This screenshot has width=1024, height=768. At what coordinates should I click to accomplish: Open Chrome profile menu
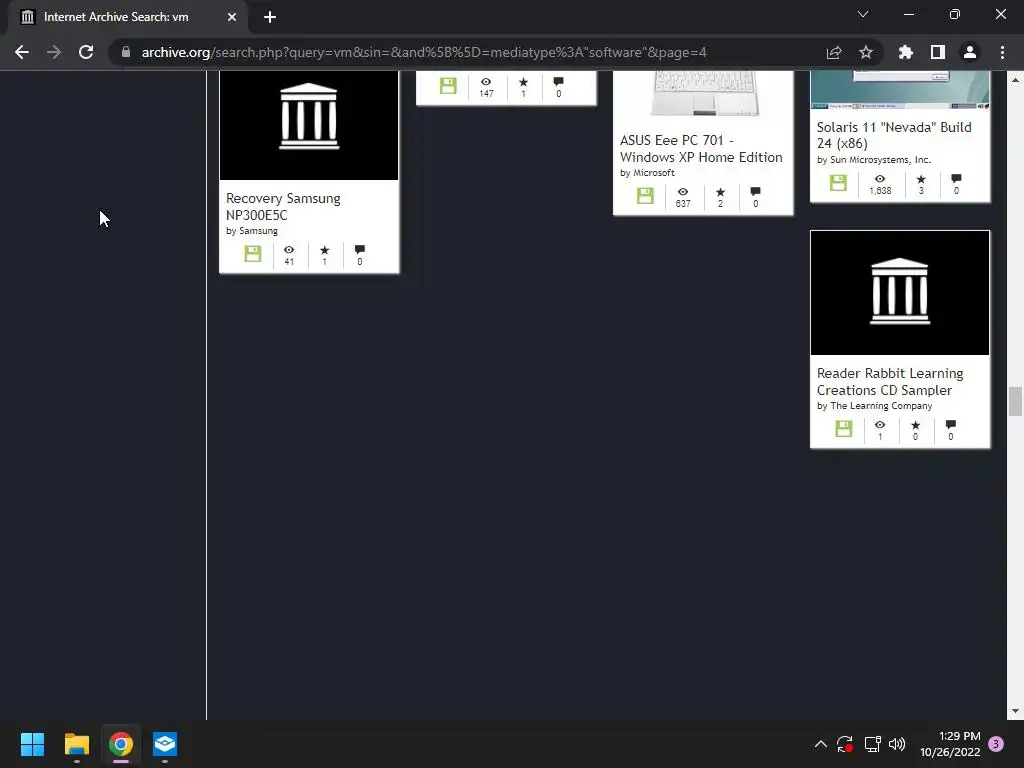(x=970, y=52)
